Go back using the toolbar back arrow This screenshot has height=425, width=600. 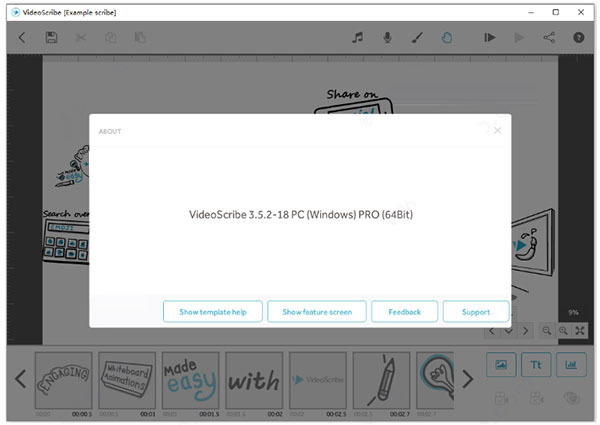pyautogui.click(x=22, y=37)
